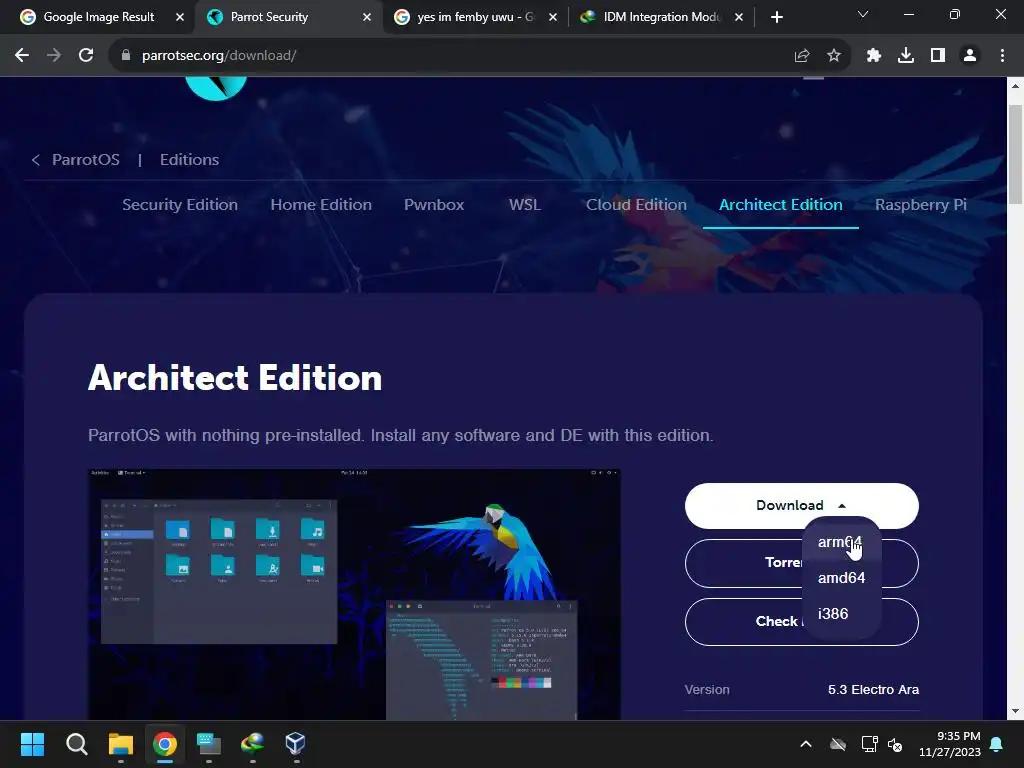Select the Raspberry Pi tab
Viewport: 1024px width, 768px height.
coord(920,204)
